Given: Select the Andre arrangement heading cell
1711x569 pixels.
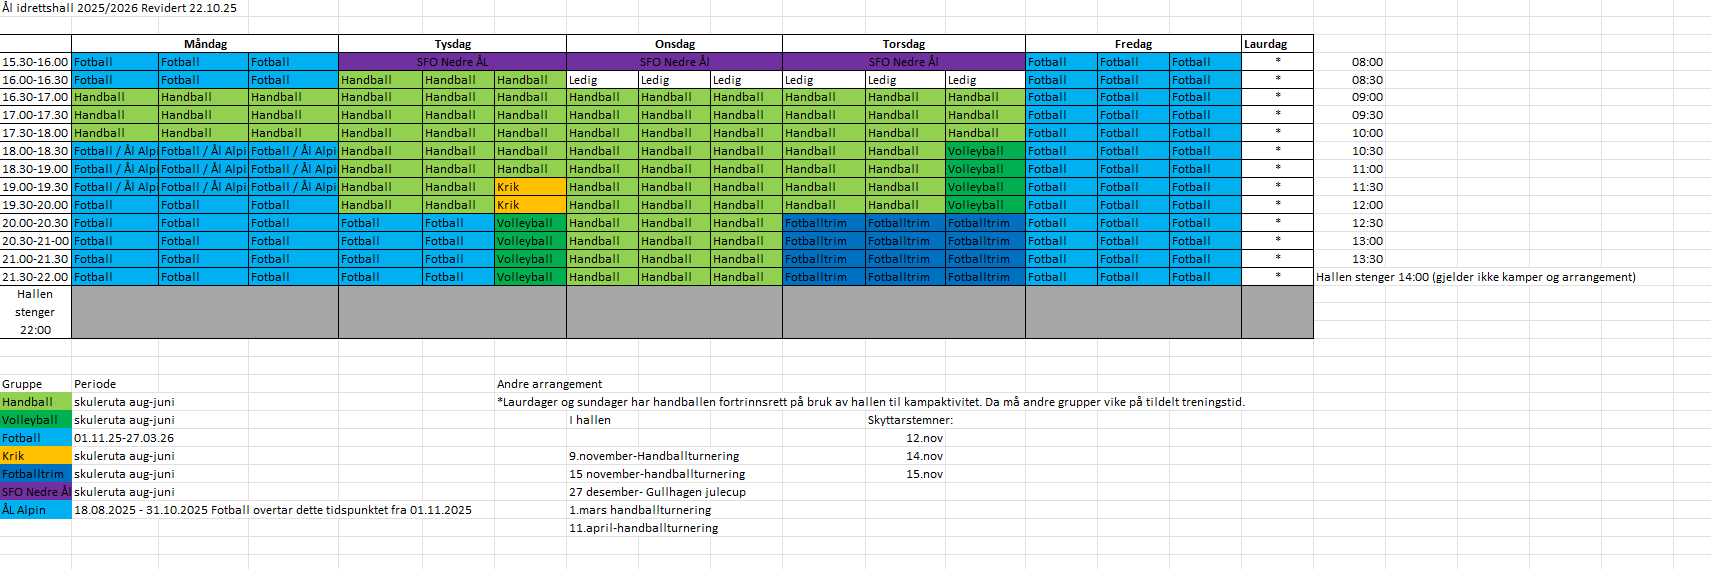Looking at the screenshot, I should 549,384.
